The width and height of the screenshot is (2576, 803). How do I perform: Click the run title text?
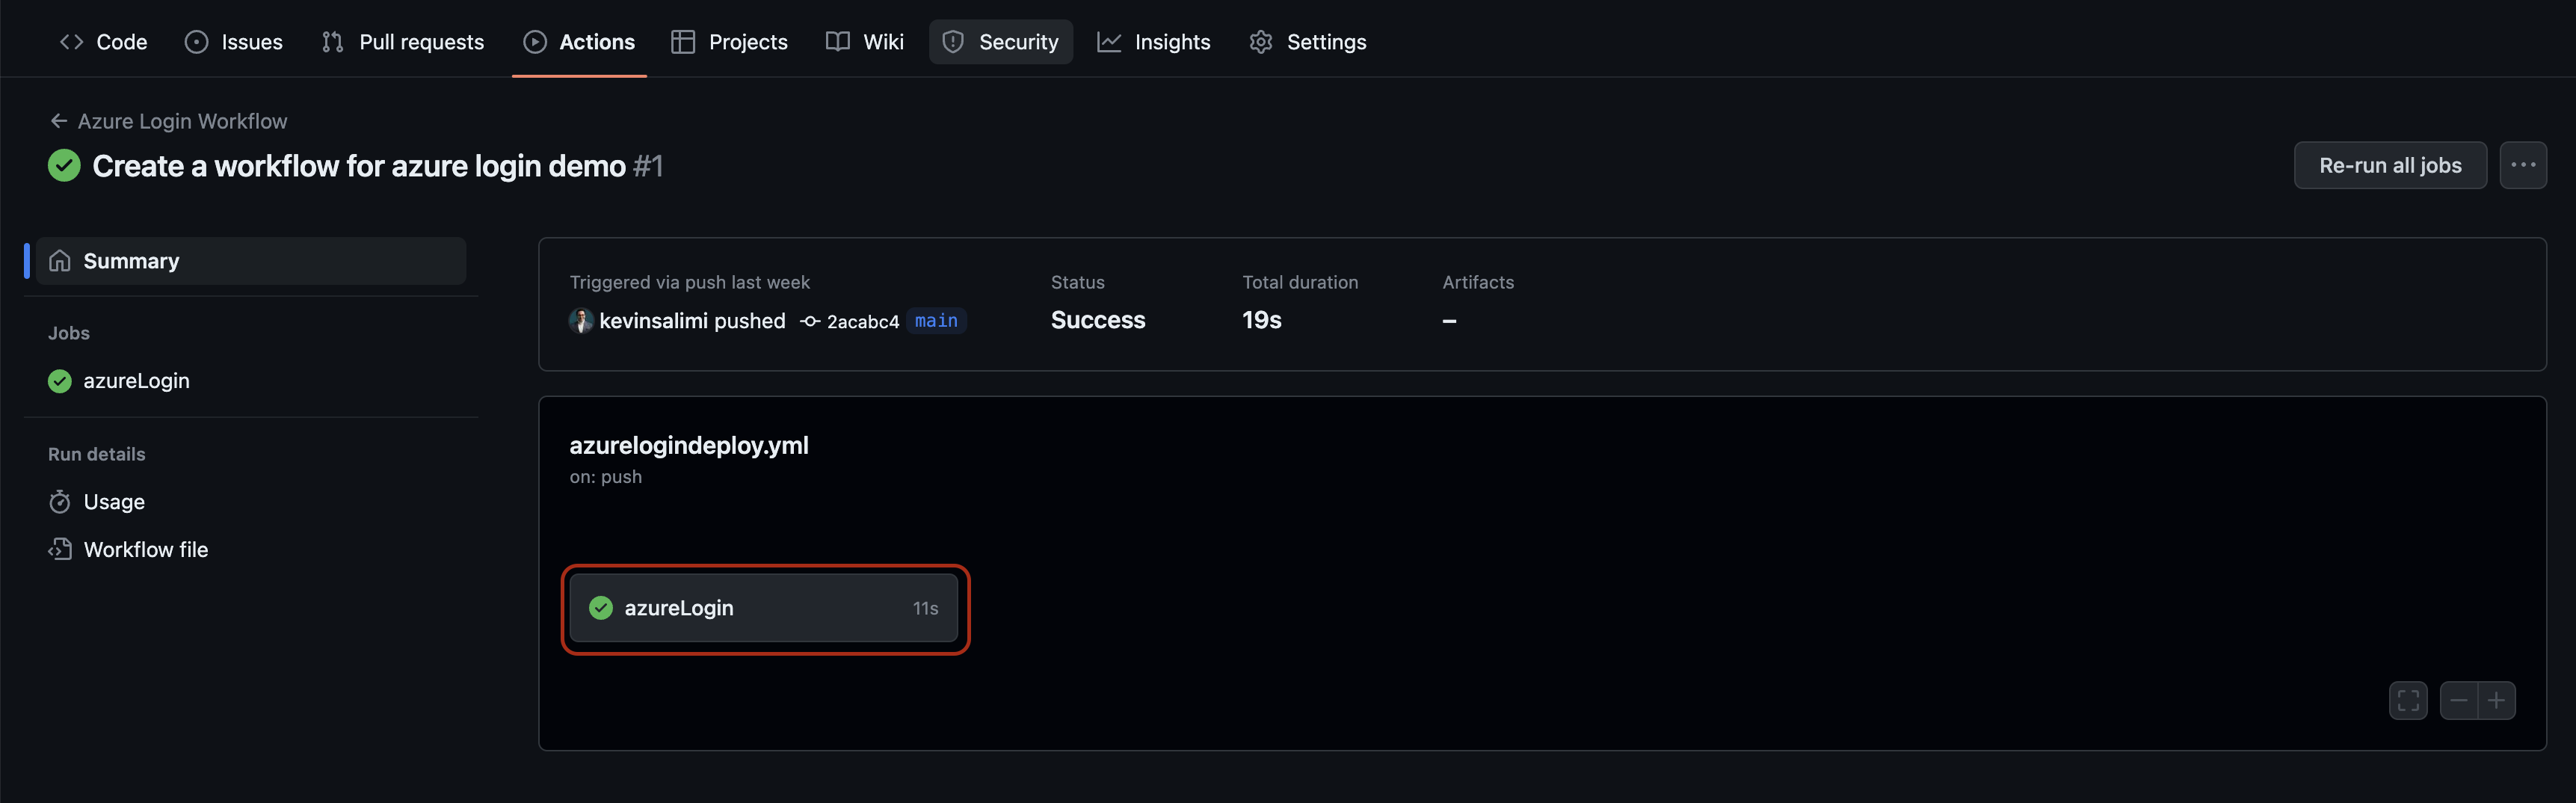(359, 166)
